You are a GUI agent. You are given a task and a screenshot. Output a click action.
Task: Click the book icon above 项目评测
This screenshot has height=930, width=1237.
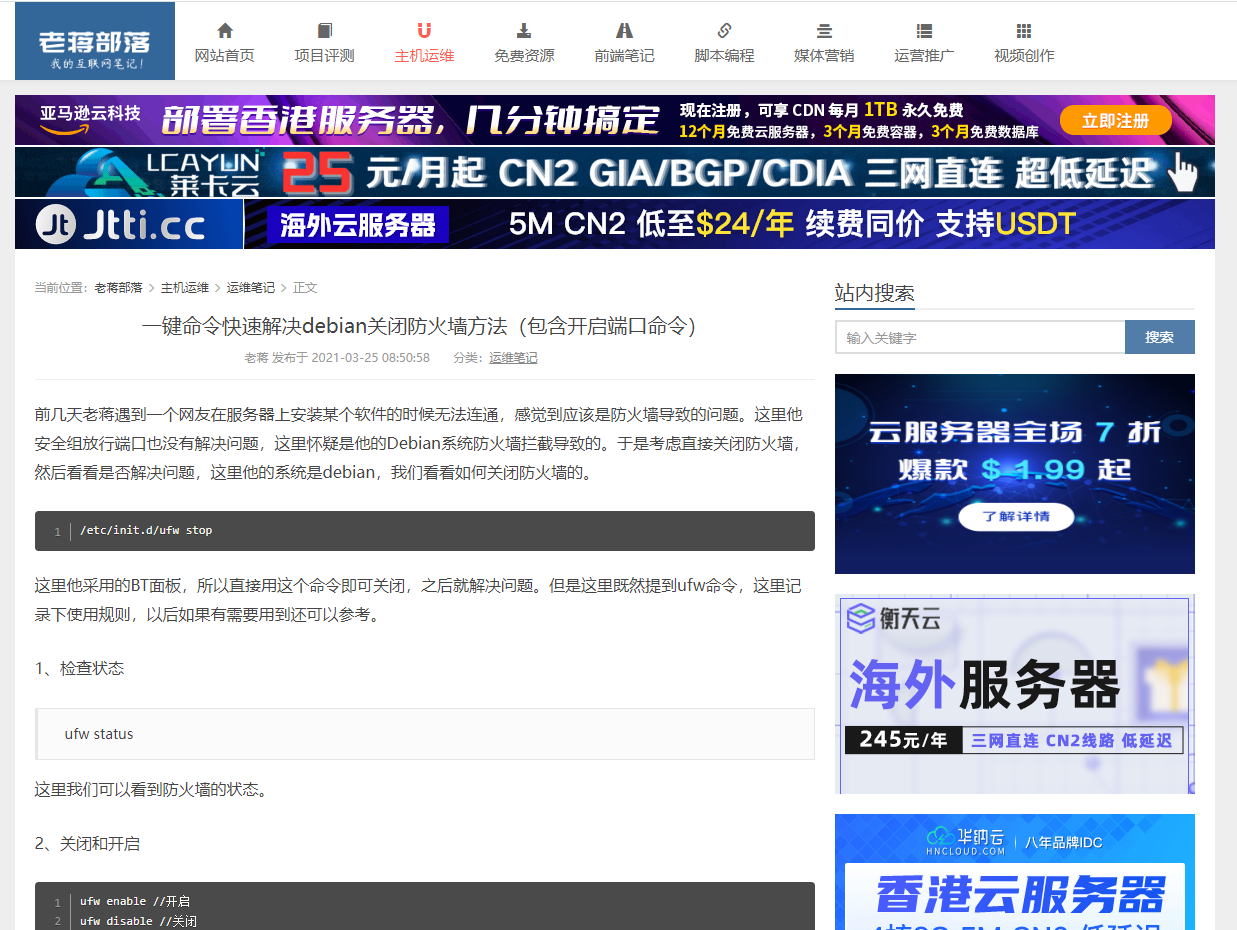point(324,31)
